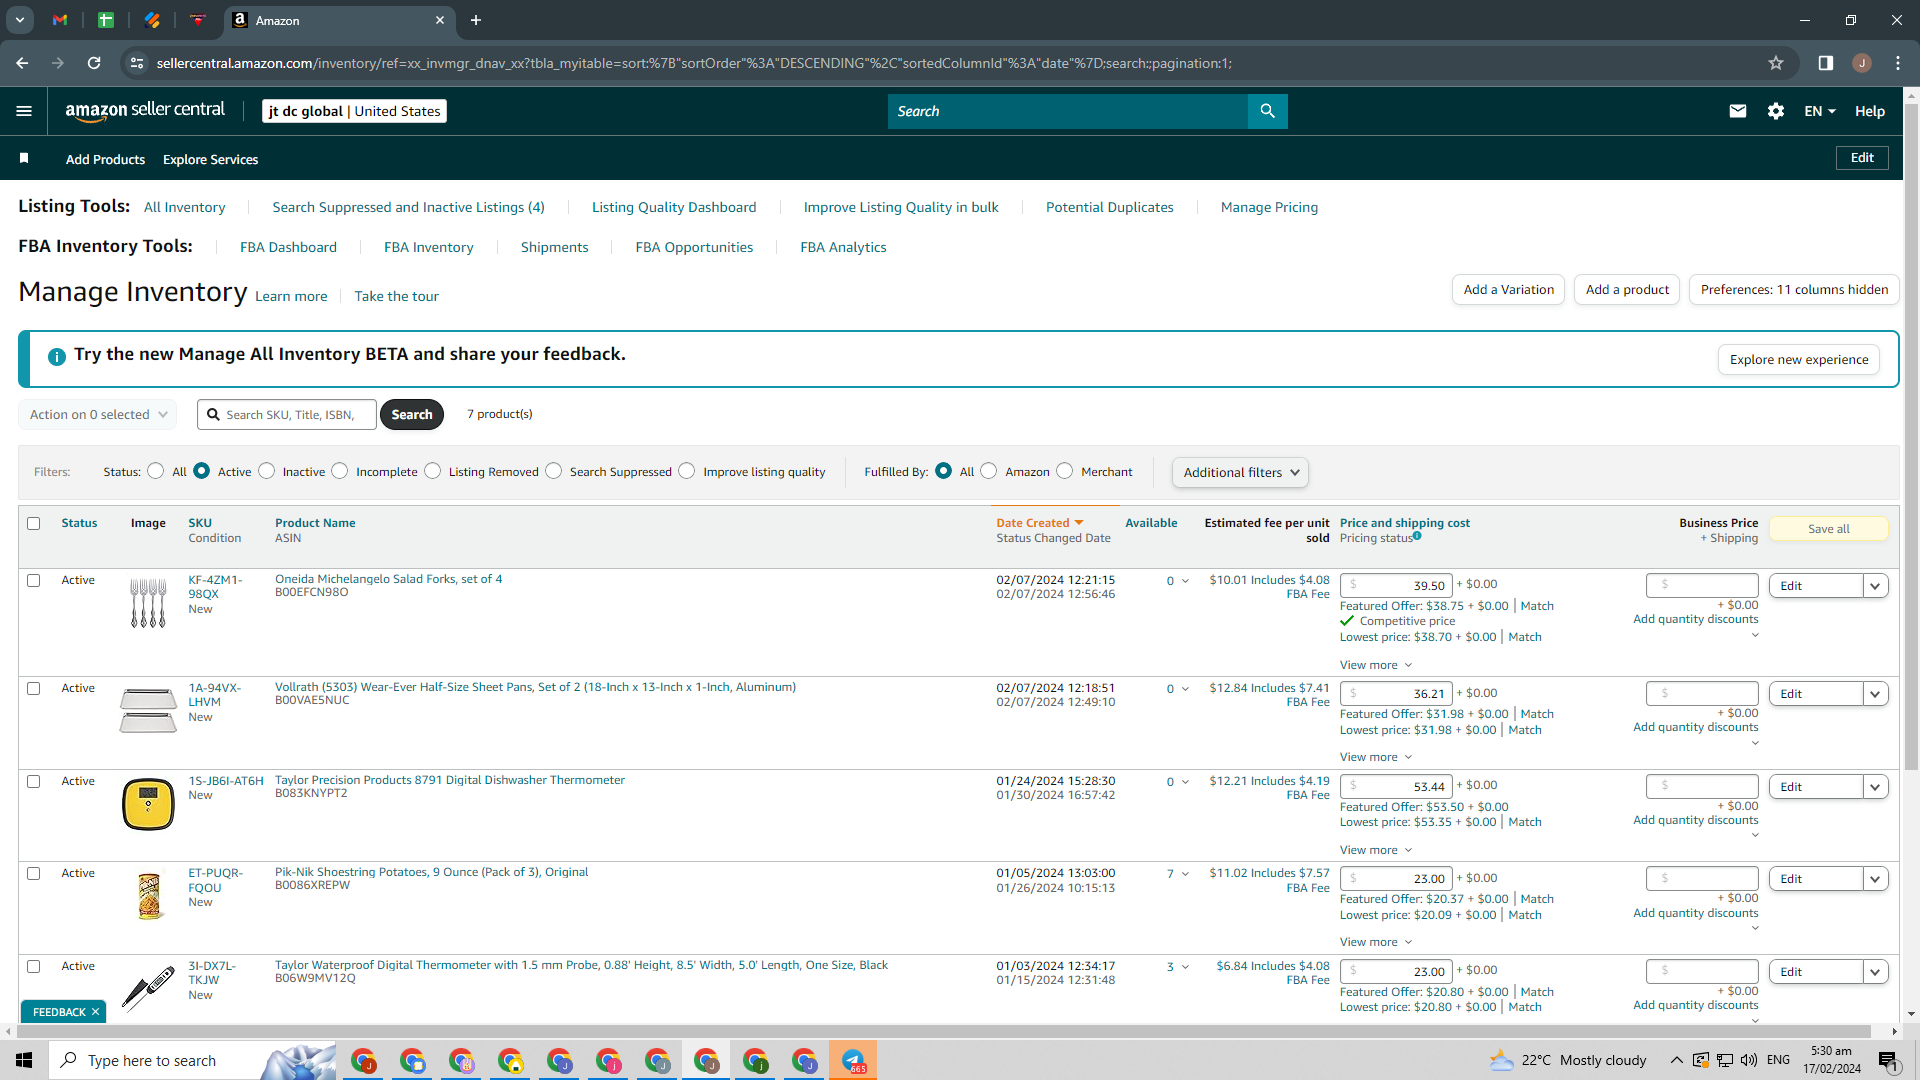Open the browser side panel icon
Image resolution: width=1920 pixels, height=1080 pixels.
1826,63
